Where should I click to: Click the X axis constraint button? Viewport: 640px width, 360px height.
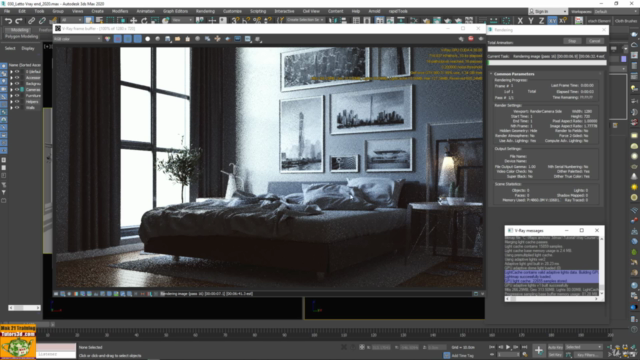[520, 20]
